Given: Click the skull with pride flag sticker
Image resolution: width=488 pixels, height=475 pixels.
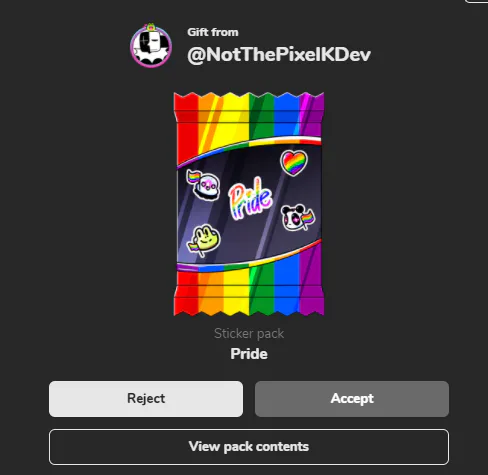Looking at the screenshot, I should 204,185.
